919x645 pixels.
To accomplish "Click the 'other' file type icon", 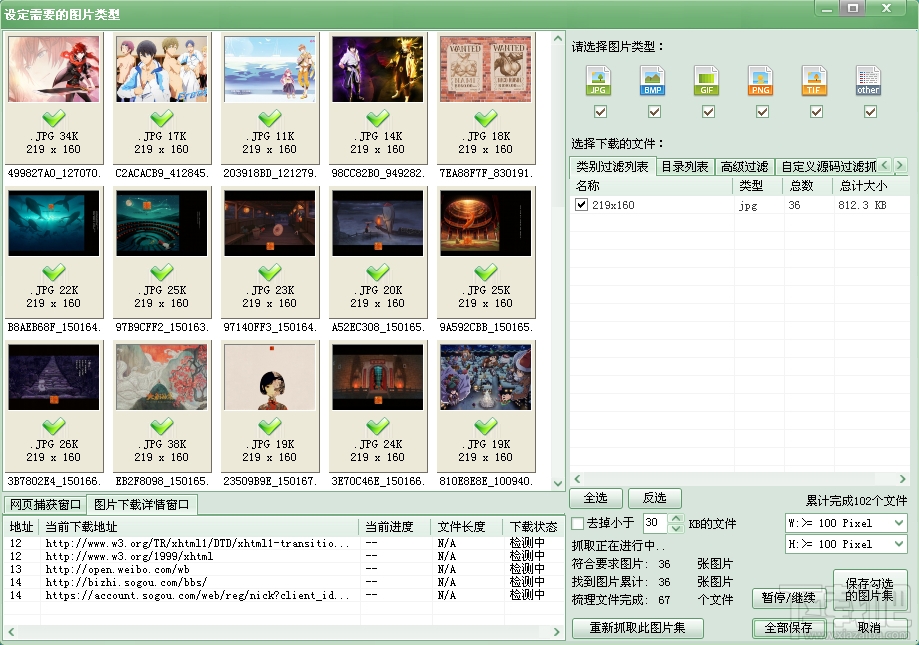I will [x=867, y=80].
